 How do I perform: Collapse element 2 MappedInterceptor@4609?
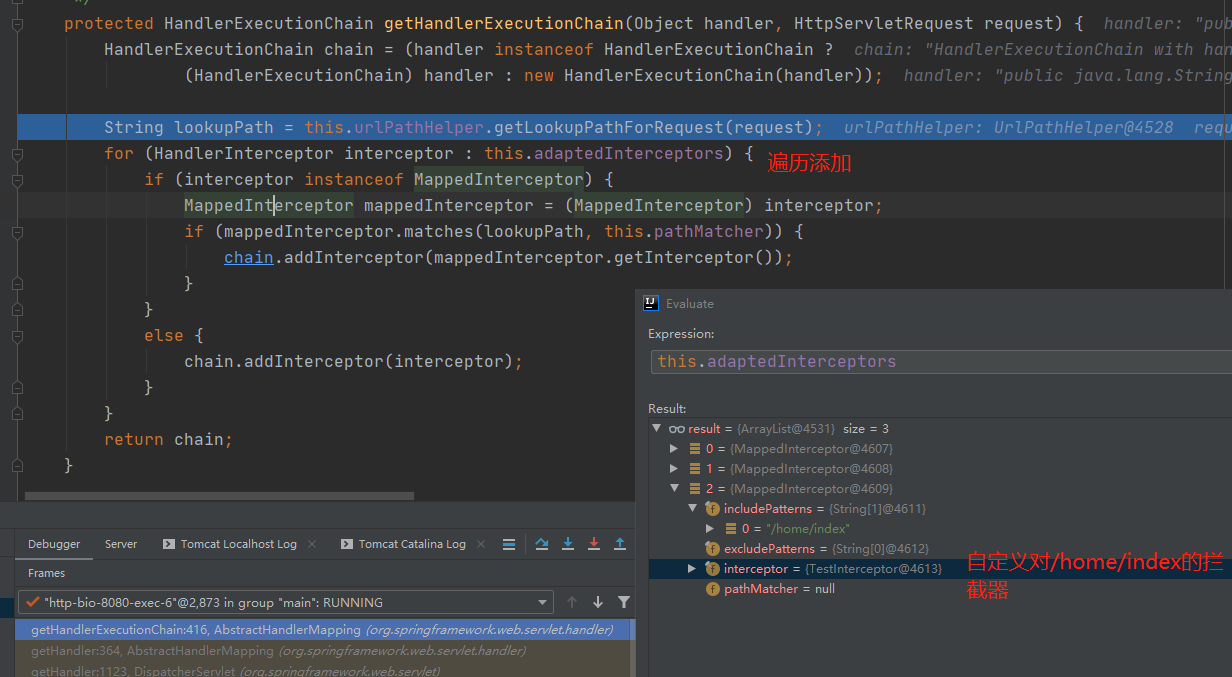pyautogui.click(x=675, y=489)
